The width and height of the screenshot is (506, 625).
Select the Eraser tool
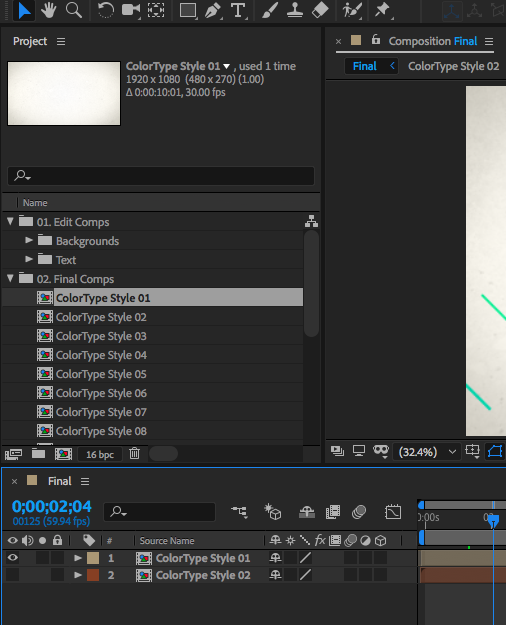pos(320,10)
